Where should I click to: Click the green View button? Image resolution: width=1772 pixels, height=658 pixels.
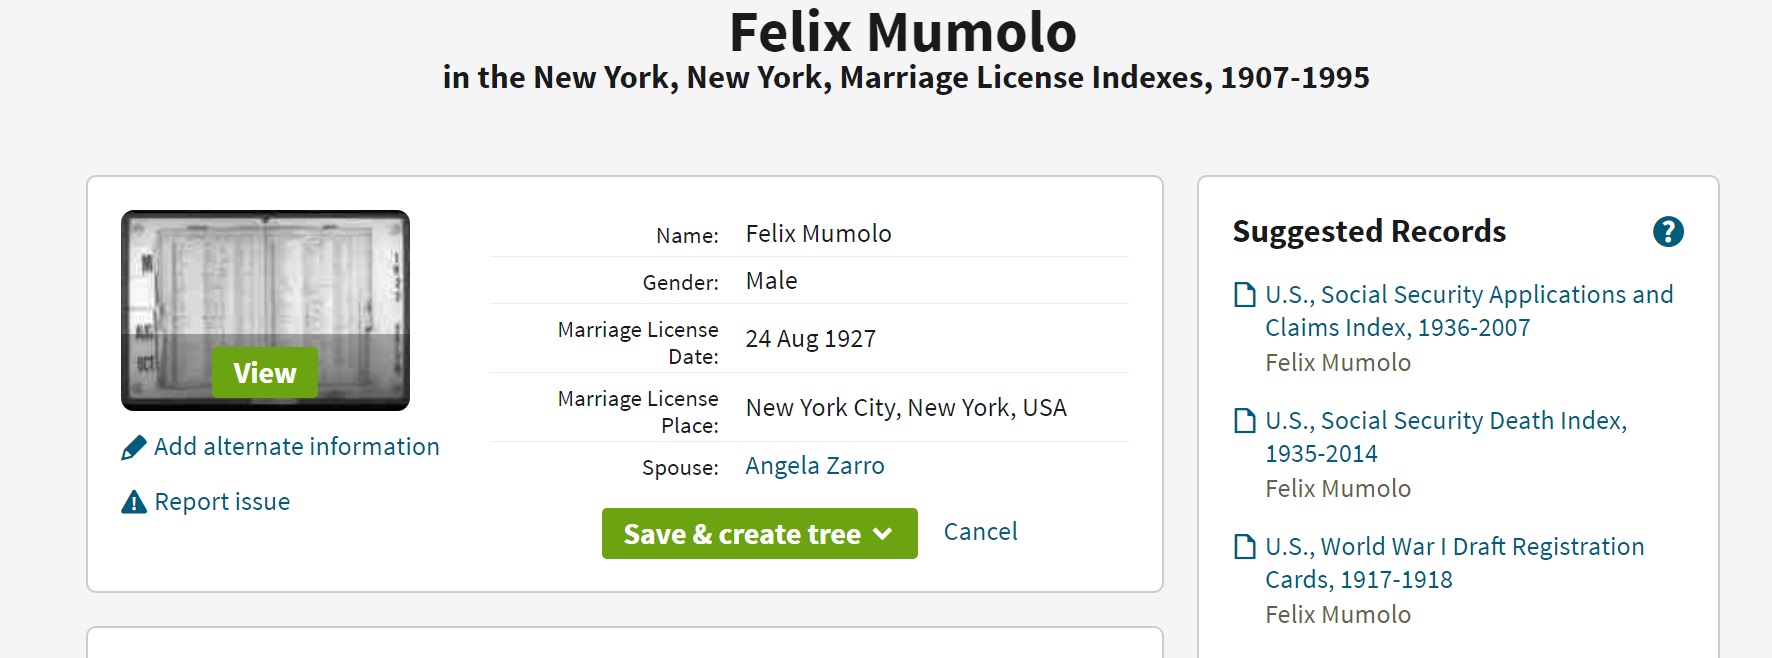tap(265, 373)
